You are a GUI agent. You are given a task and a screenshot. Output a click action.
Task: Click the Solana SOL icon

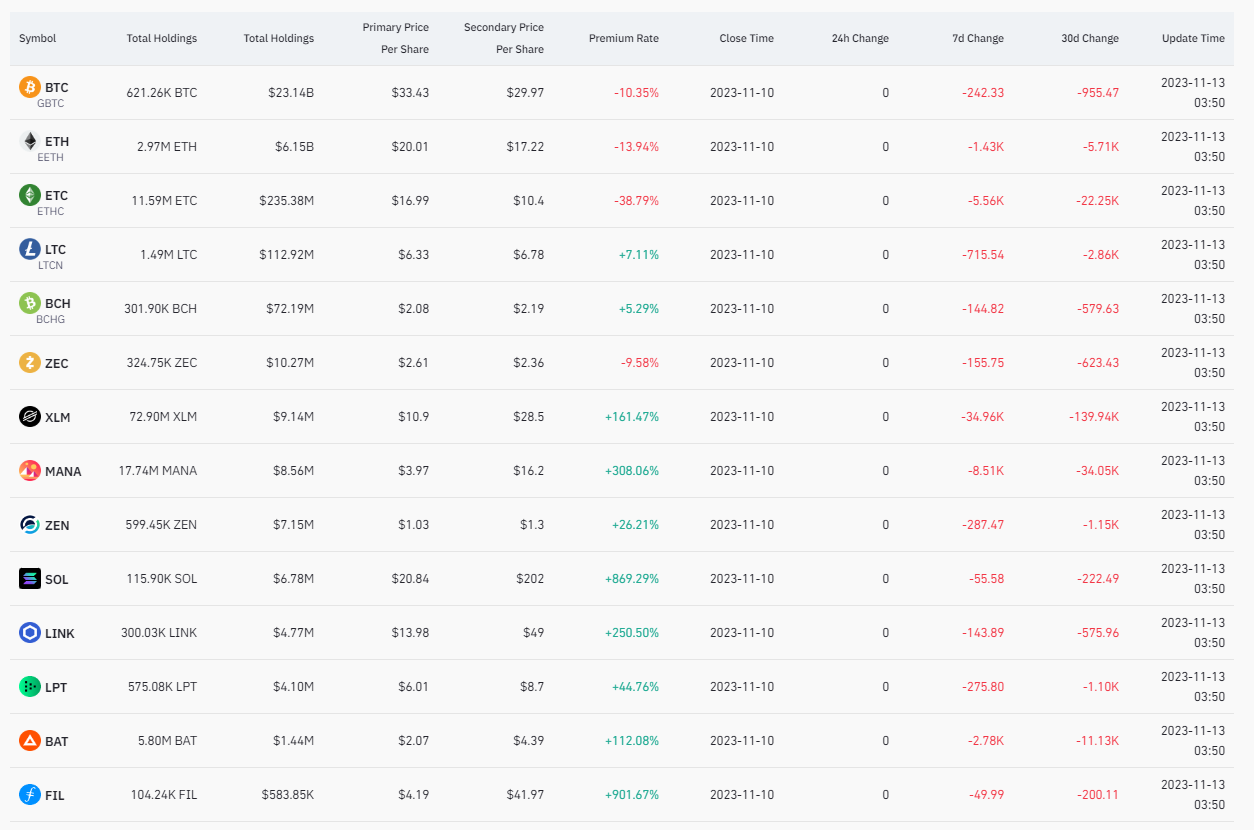(x=30, y=579)
